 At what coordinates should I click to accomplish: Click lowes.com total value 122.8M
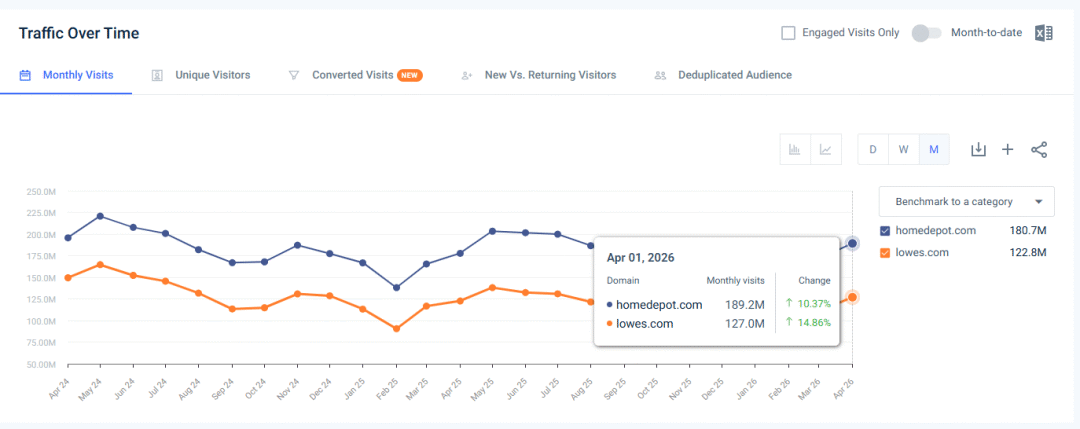pos(1028,253)
